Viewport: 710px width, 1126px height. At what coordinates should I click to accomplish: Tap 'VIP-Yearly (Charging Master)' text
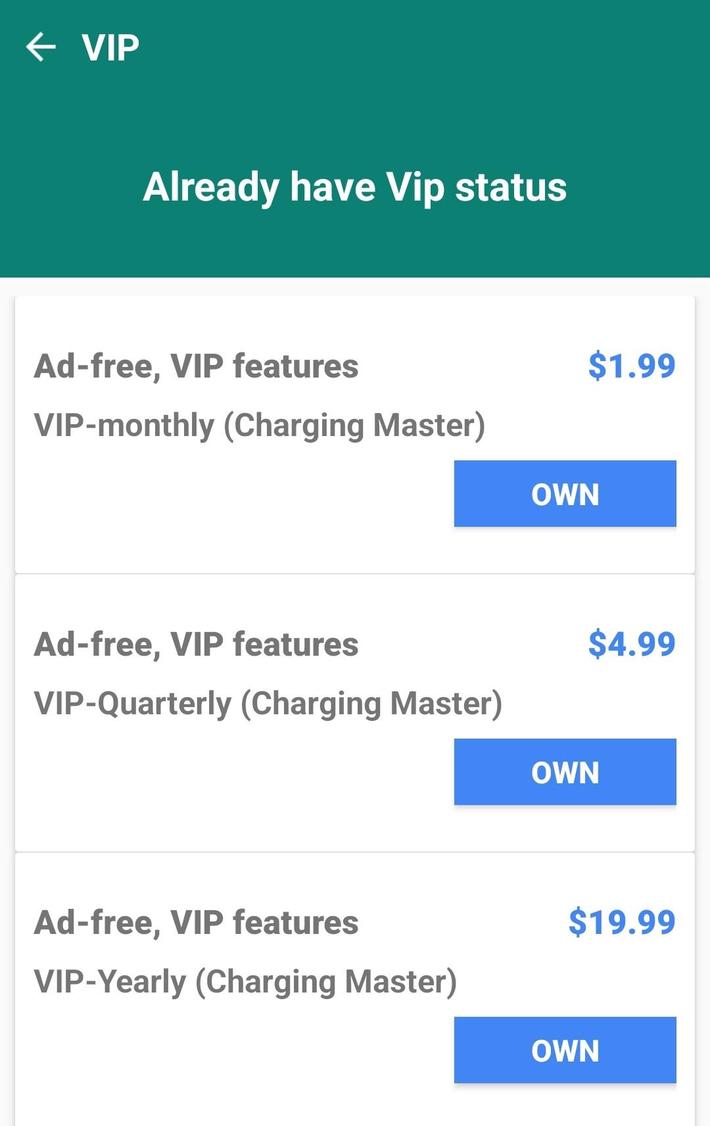click(245, 981)
